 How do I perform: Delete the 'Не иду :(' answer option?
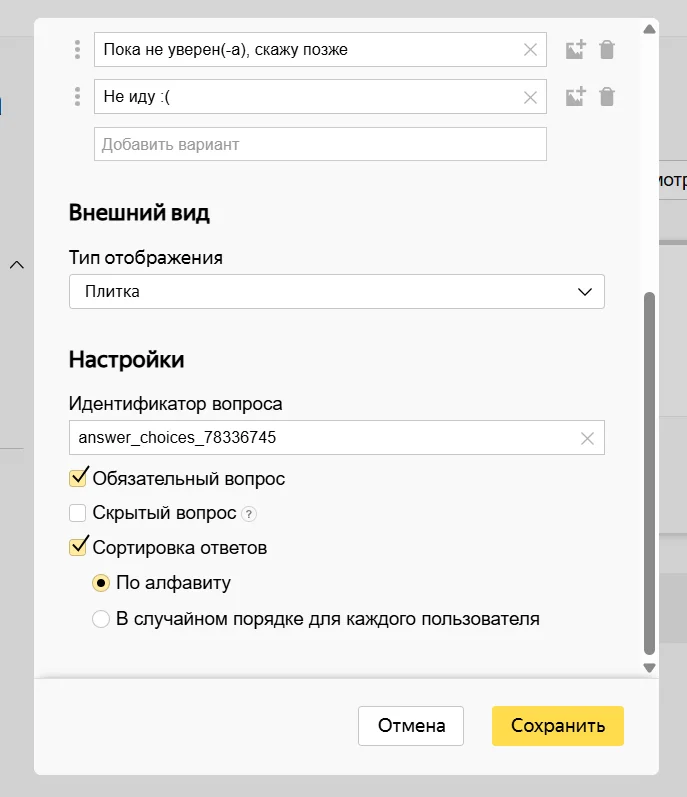[607, 97]
